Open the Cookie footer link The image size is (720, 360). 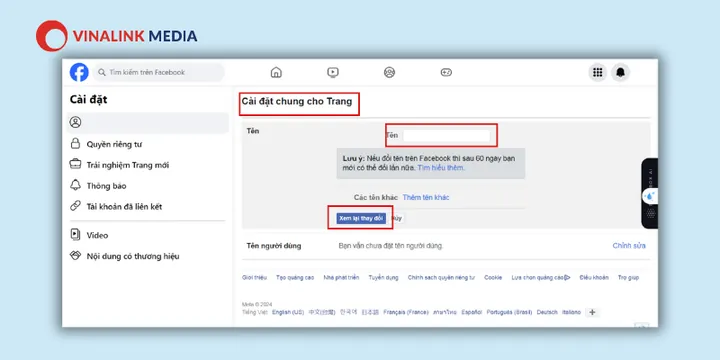[493, 278]
